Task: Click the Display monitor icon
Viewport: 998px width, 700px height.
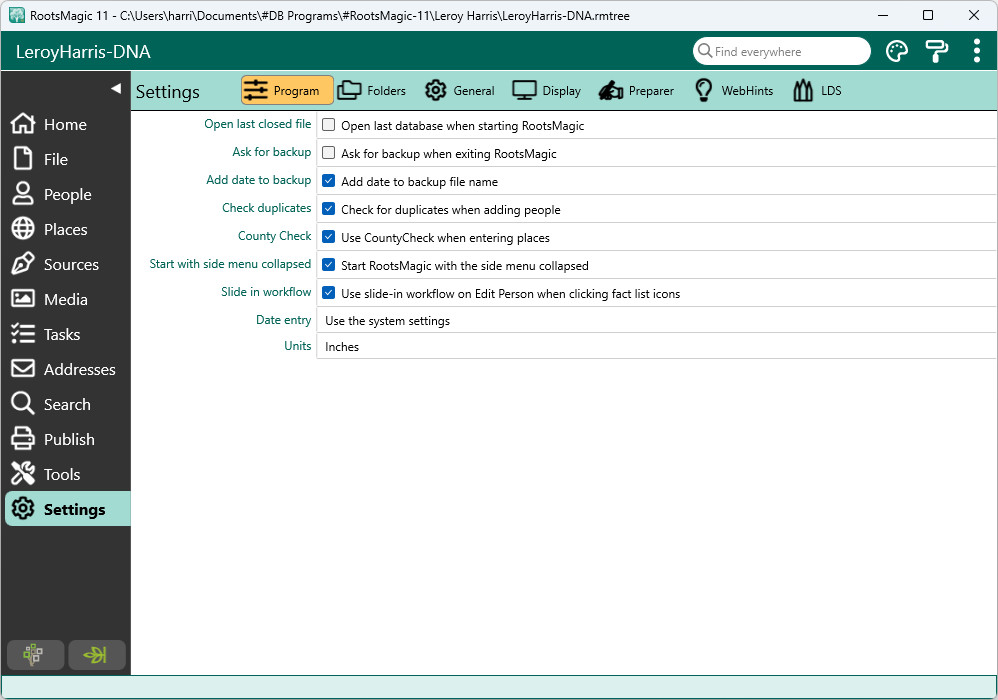Action: (x=524, y=90)
